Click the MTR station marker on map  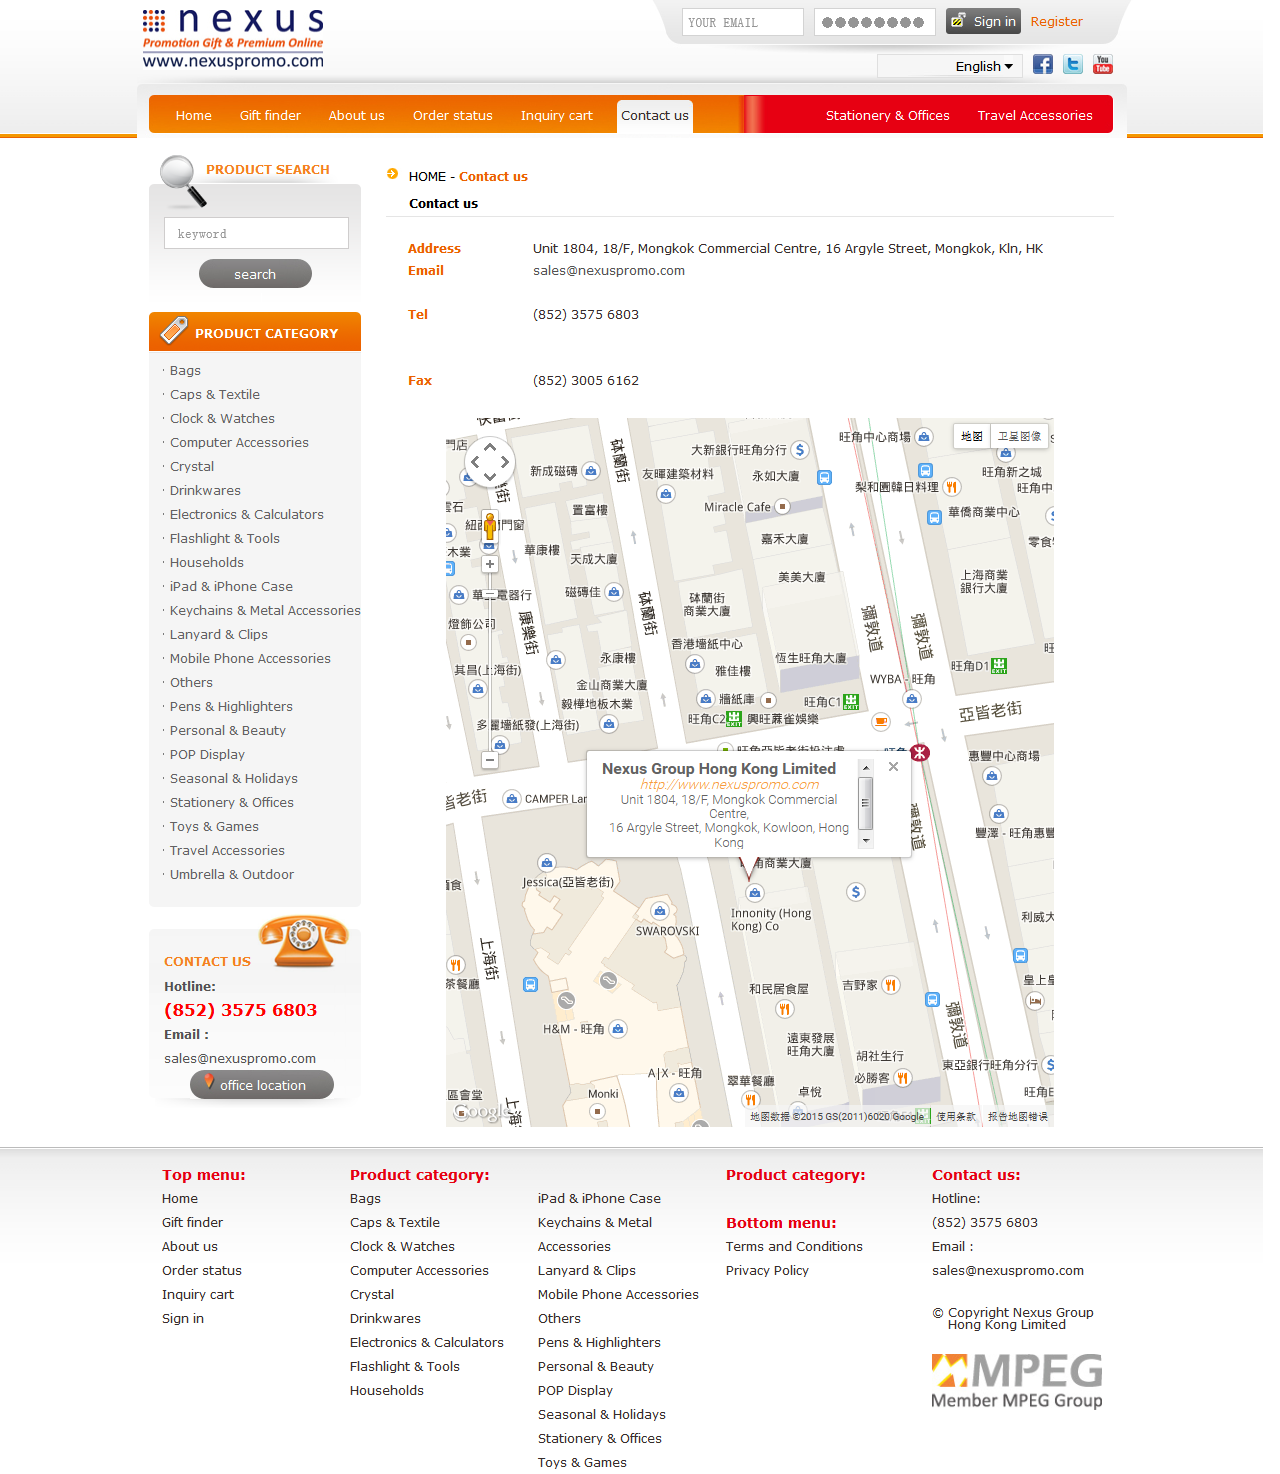coord(920,753)
